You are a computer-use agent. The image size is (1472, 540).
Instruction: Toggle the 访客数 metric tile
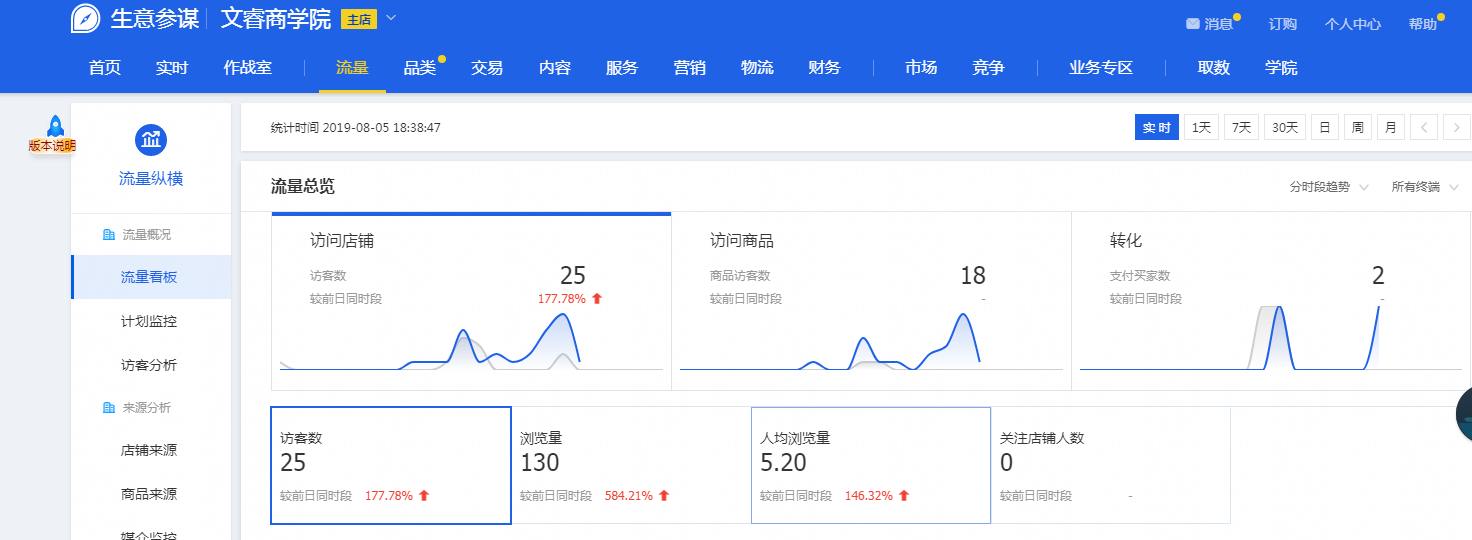[x=391, y=465]
